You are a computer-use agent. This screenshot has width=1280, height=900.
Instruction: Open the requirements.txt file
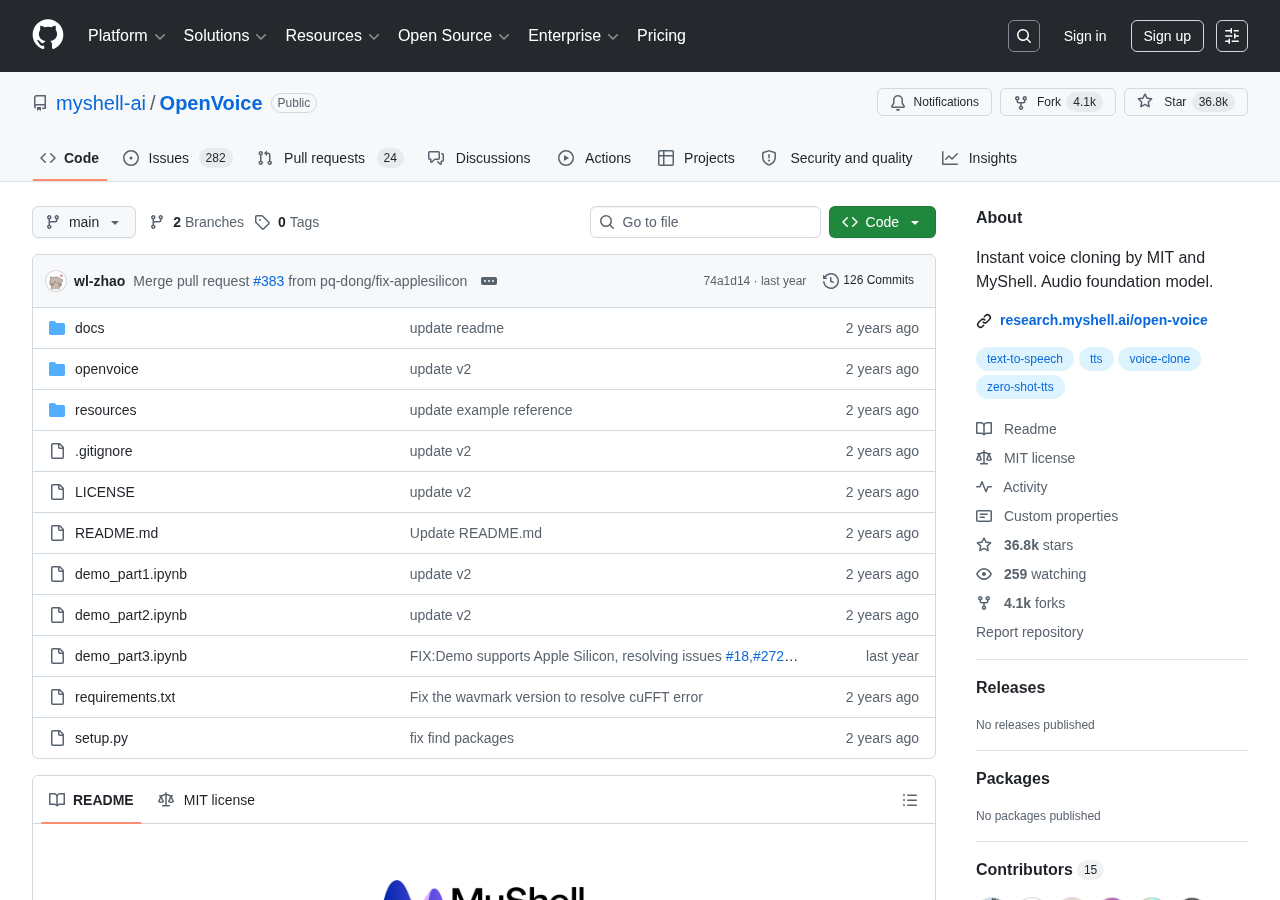pos(125,697)
